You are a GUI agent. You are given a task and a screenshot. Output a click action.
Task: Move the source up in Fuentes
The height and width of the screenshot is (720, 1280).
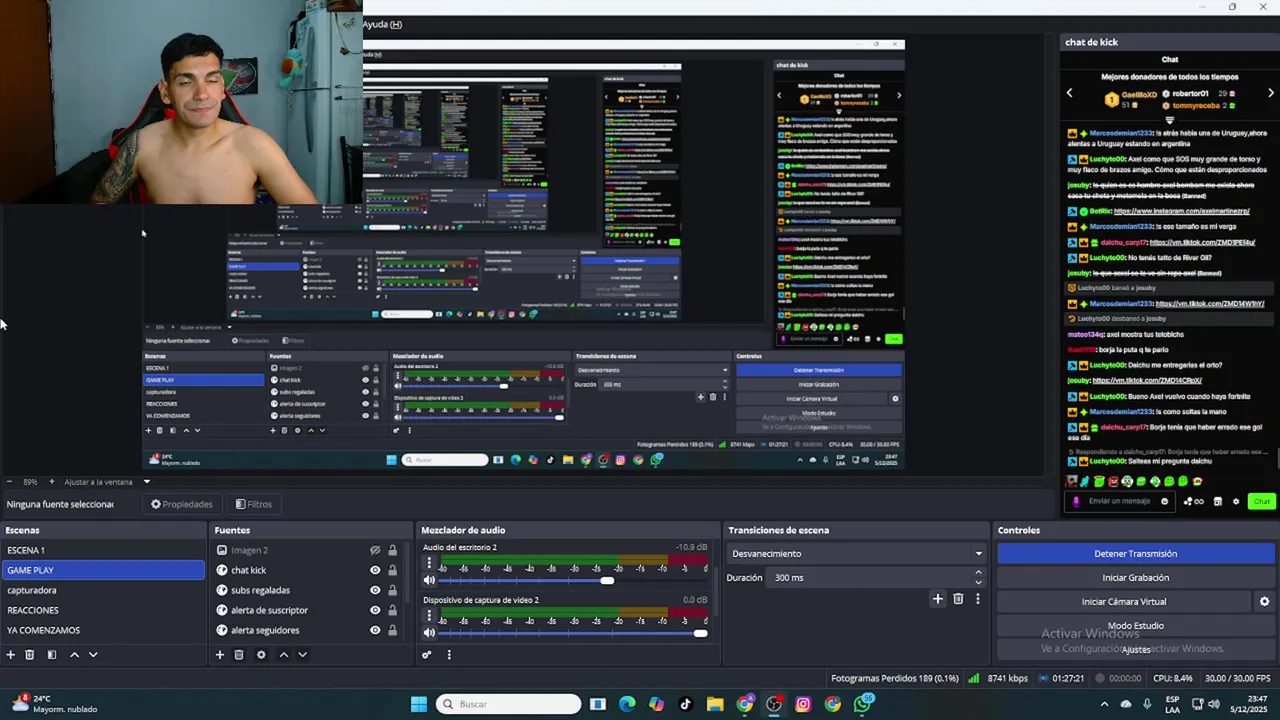(283, 655)
